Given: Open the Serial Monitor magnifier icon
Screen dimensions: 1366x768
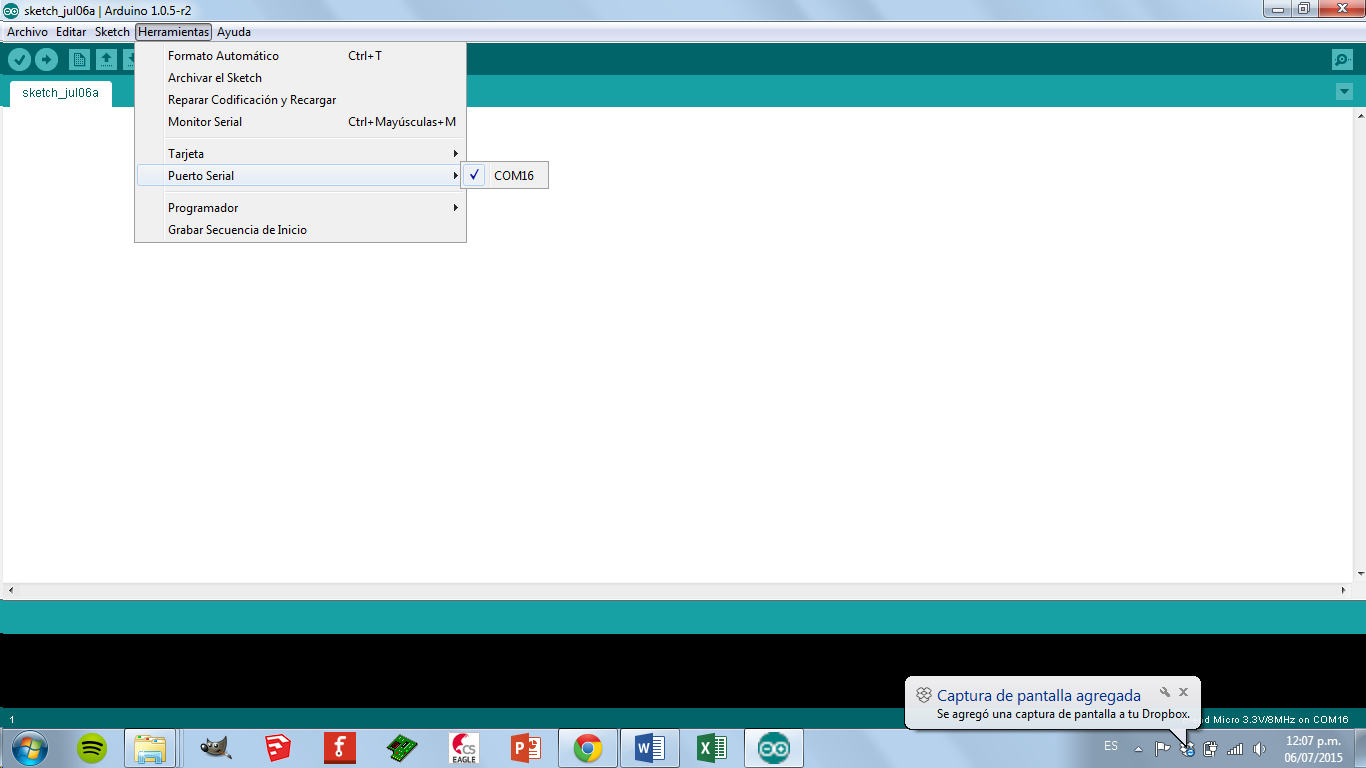Looking at the screenshot, I should click(1343, 60).
